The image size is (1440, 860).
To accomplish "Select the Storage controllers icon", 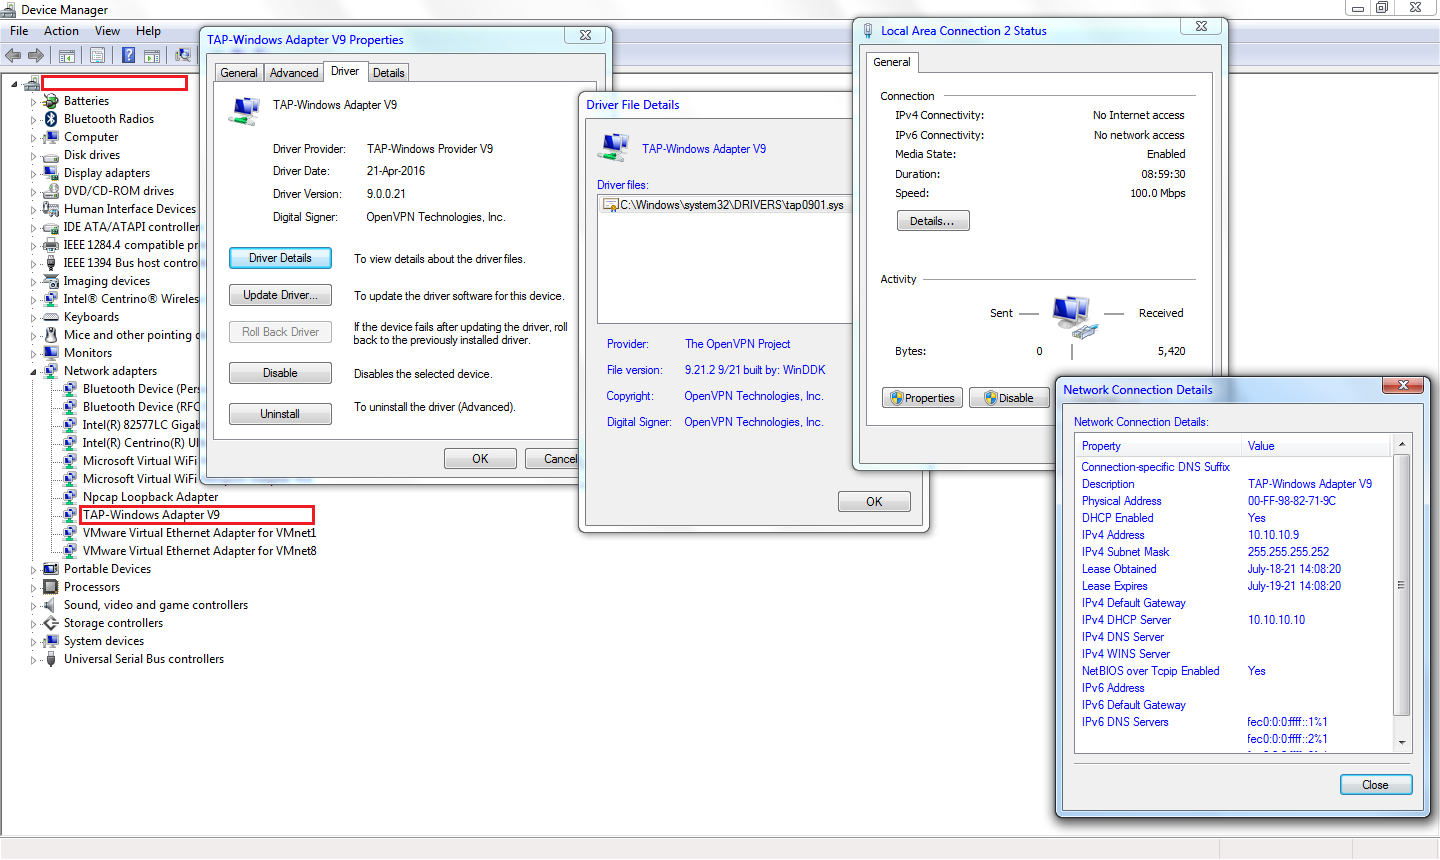I will [51, 623].
